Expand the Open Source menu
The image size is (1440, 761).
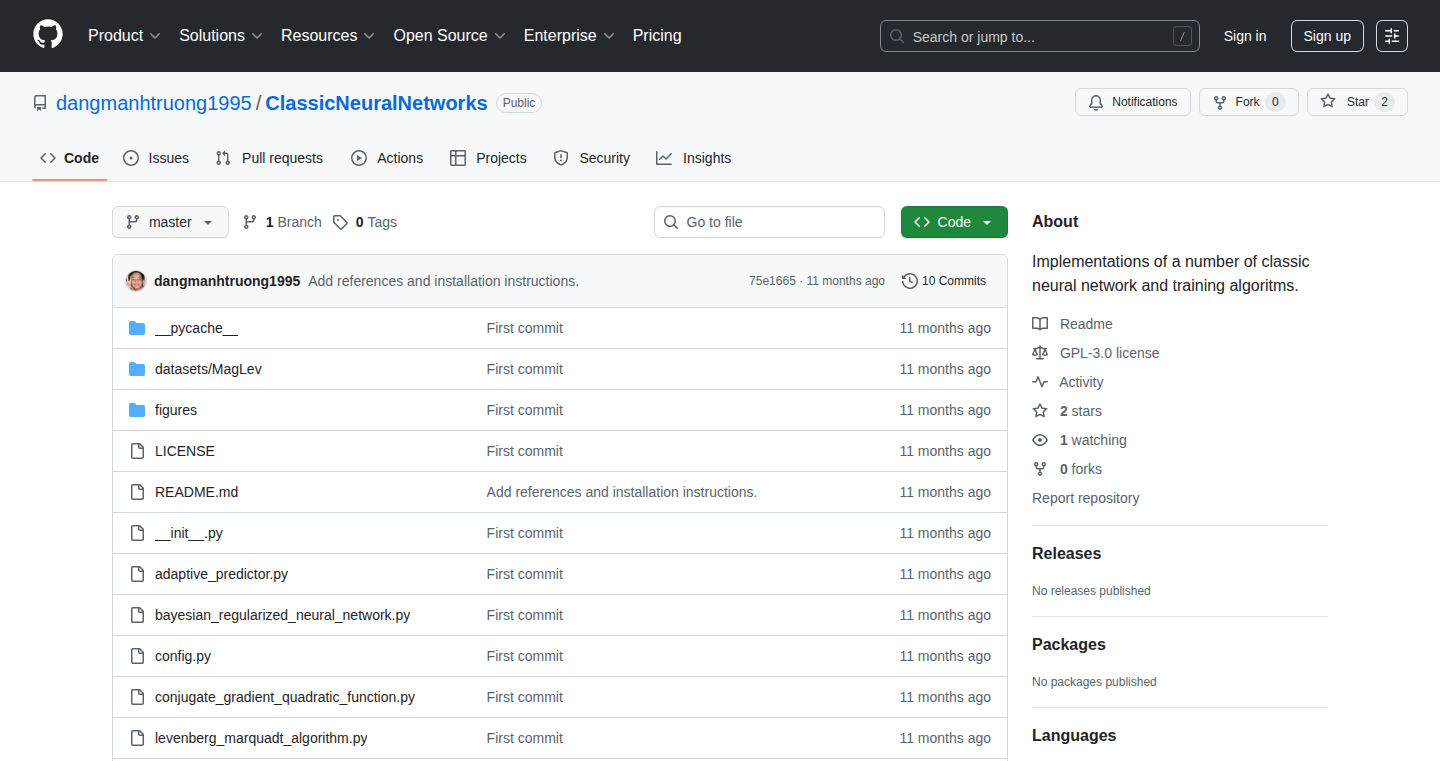click(450, 35)
